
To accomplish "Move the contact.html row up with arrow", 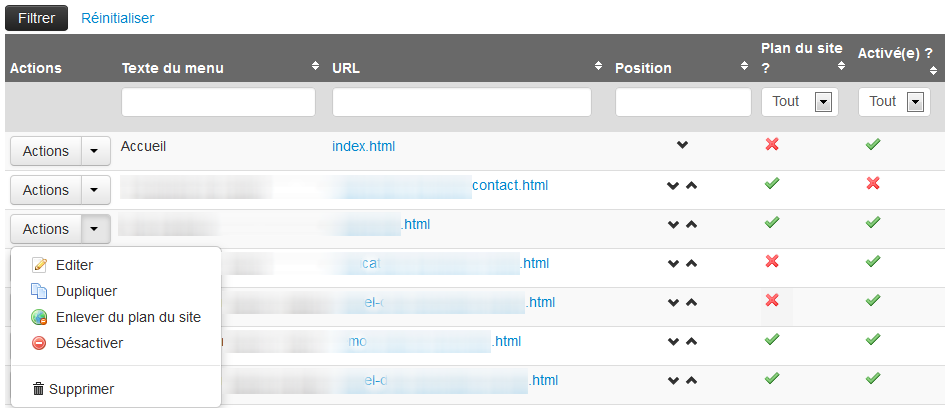I will pos(691,185).
